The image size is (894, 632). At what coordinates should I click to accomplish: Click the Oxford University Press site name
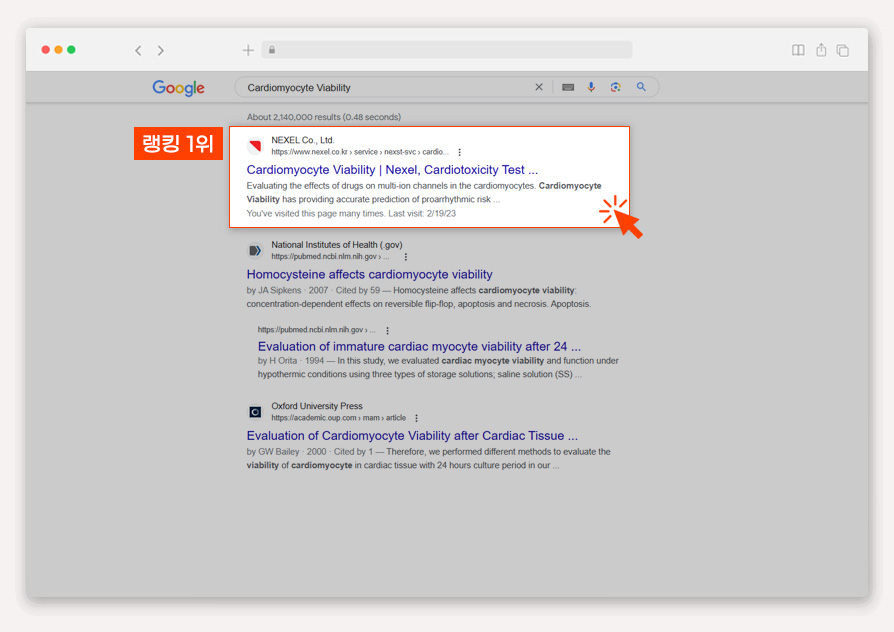(x=317, y=406)
